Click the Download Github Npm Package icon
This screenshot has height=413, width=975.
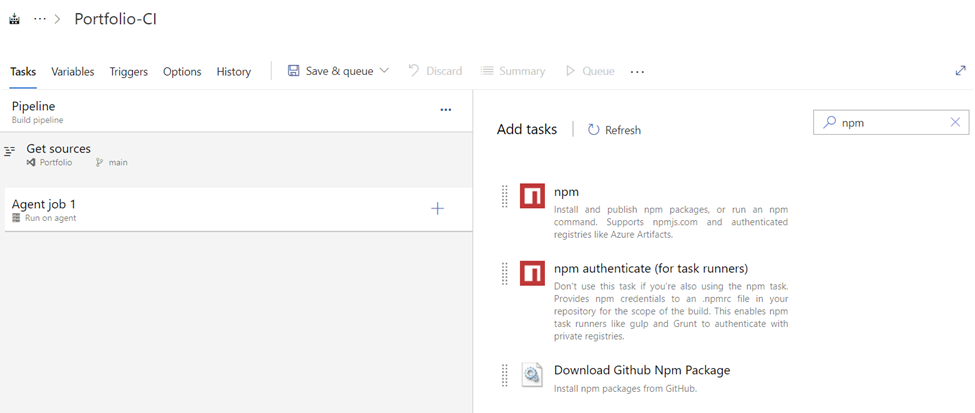pos(532,375)
